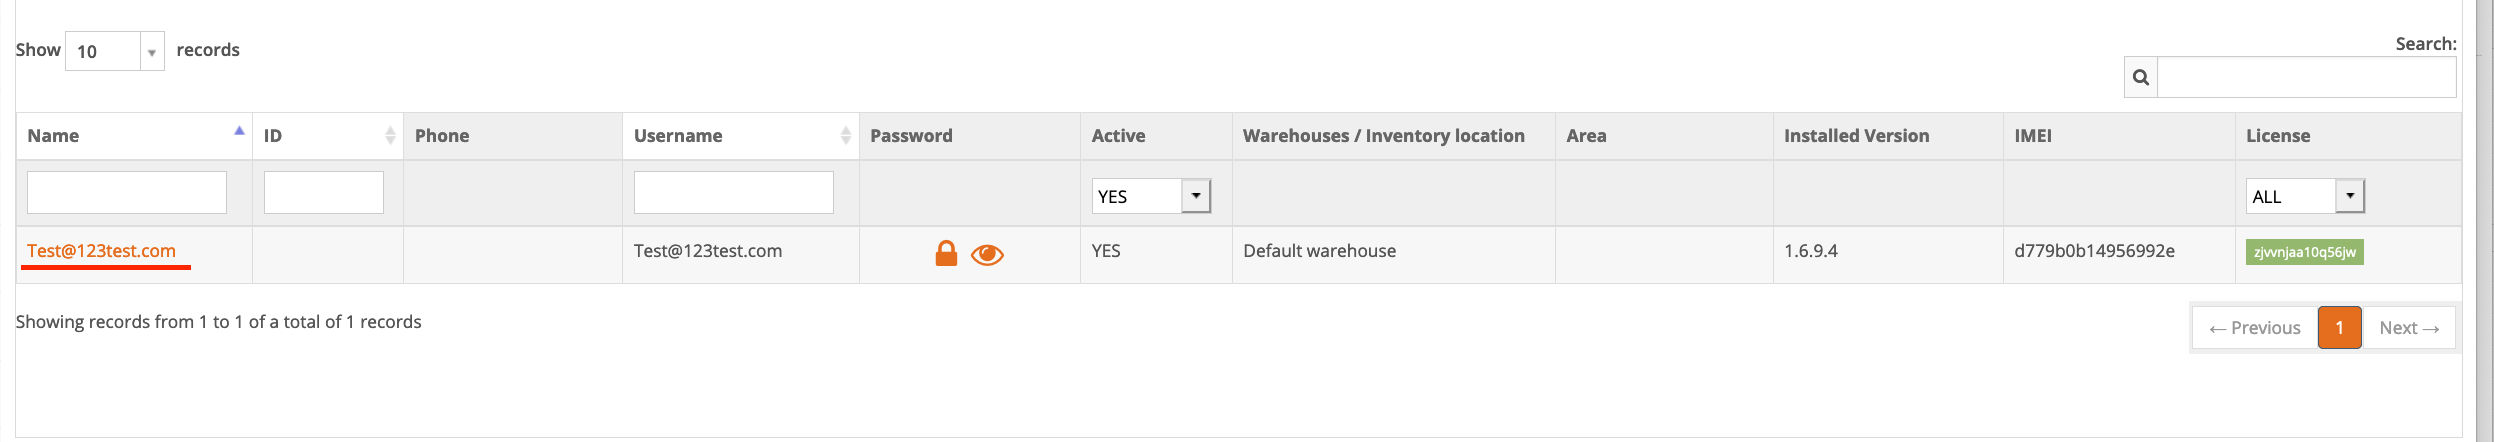Click the Name filter input box
Viewport: 2494px width, 442px height.
[x=127, y=192]
